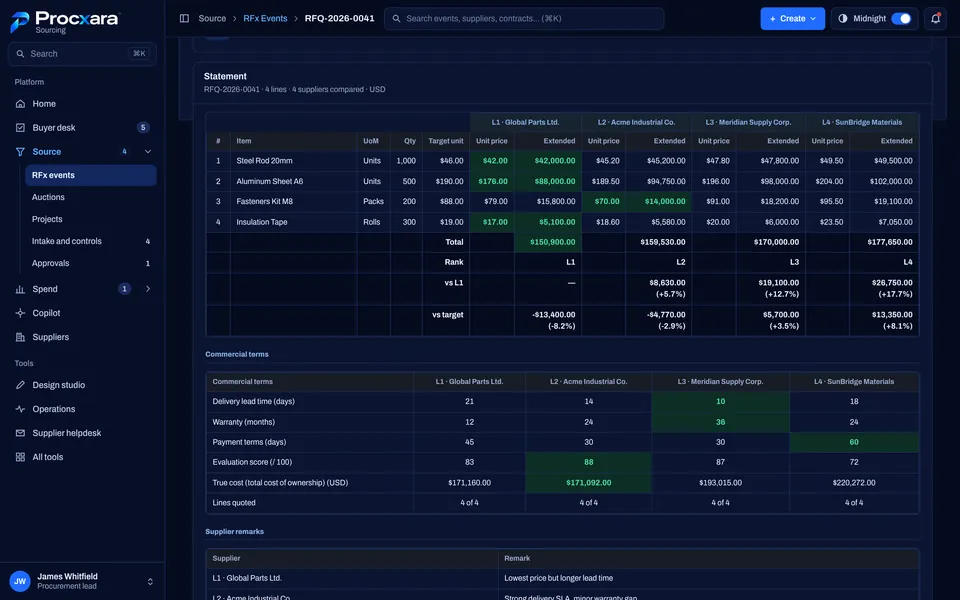Toggle the Midnight theme switch
Screen dimensions: 960x600
coord(901,18)
